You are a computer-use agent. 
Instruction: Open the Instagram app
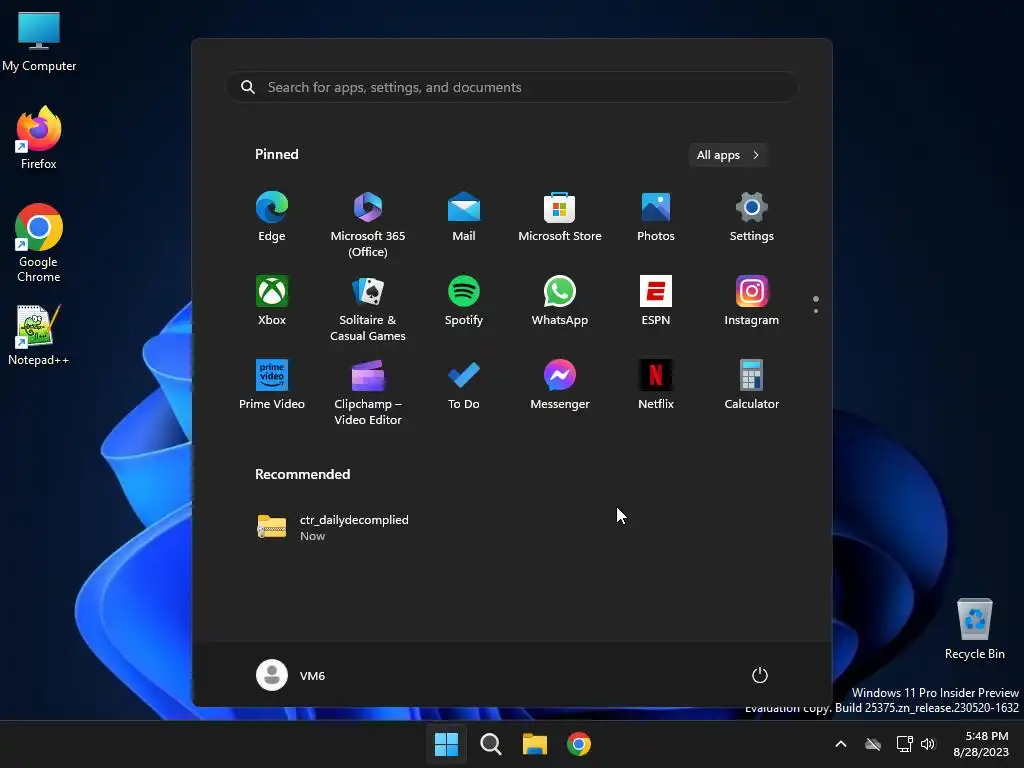(752, 301)
